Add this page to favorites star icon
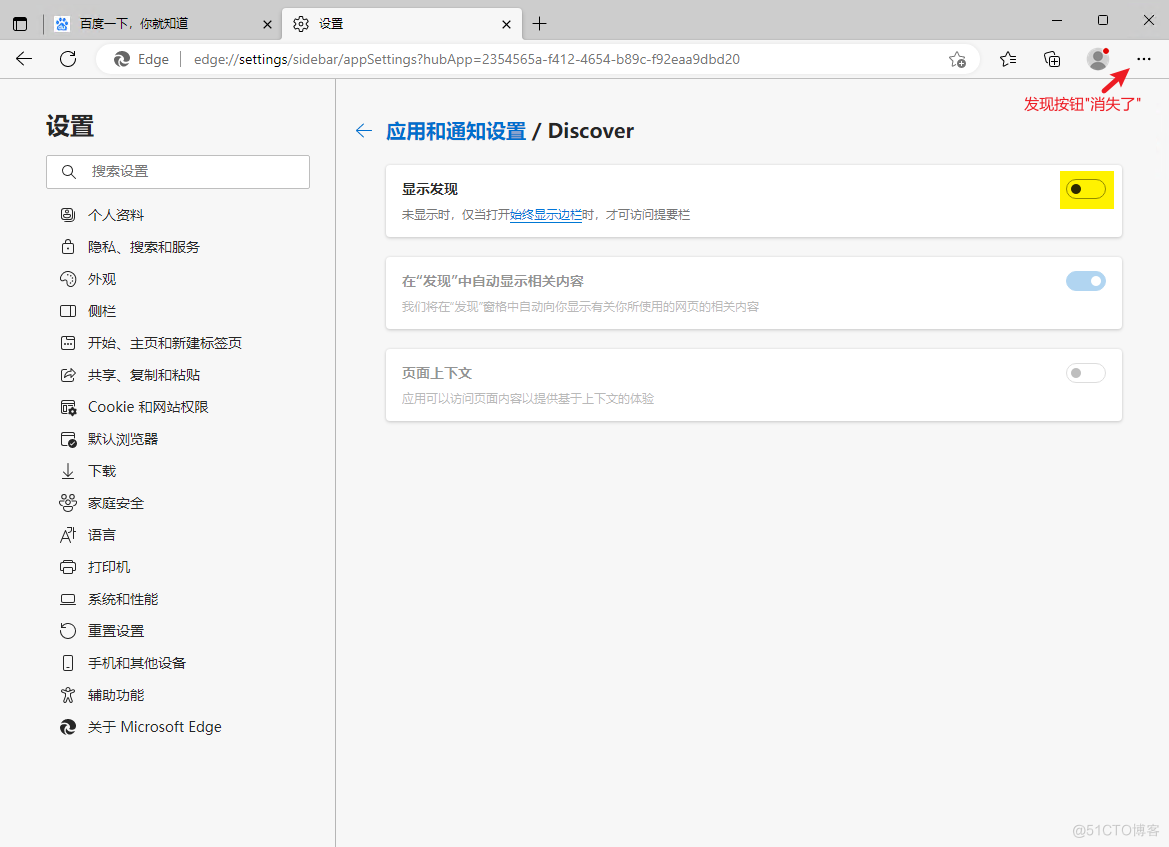 (957, 59)
